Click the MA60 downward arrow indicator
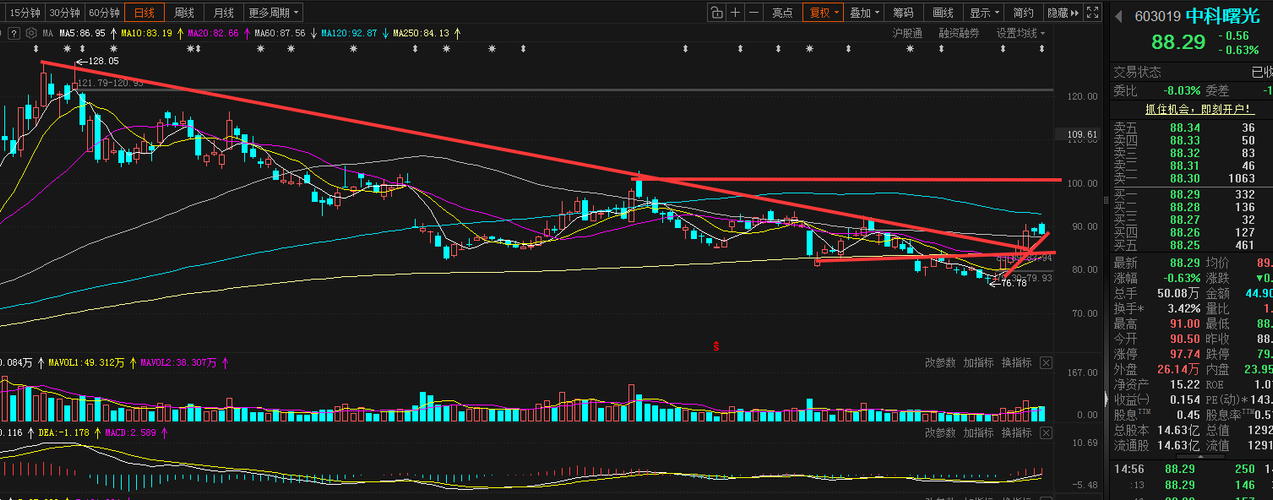 [314, 33]
